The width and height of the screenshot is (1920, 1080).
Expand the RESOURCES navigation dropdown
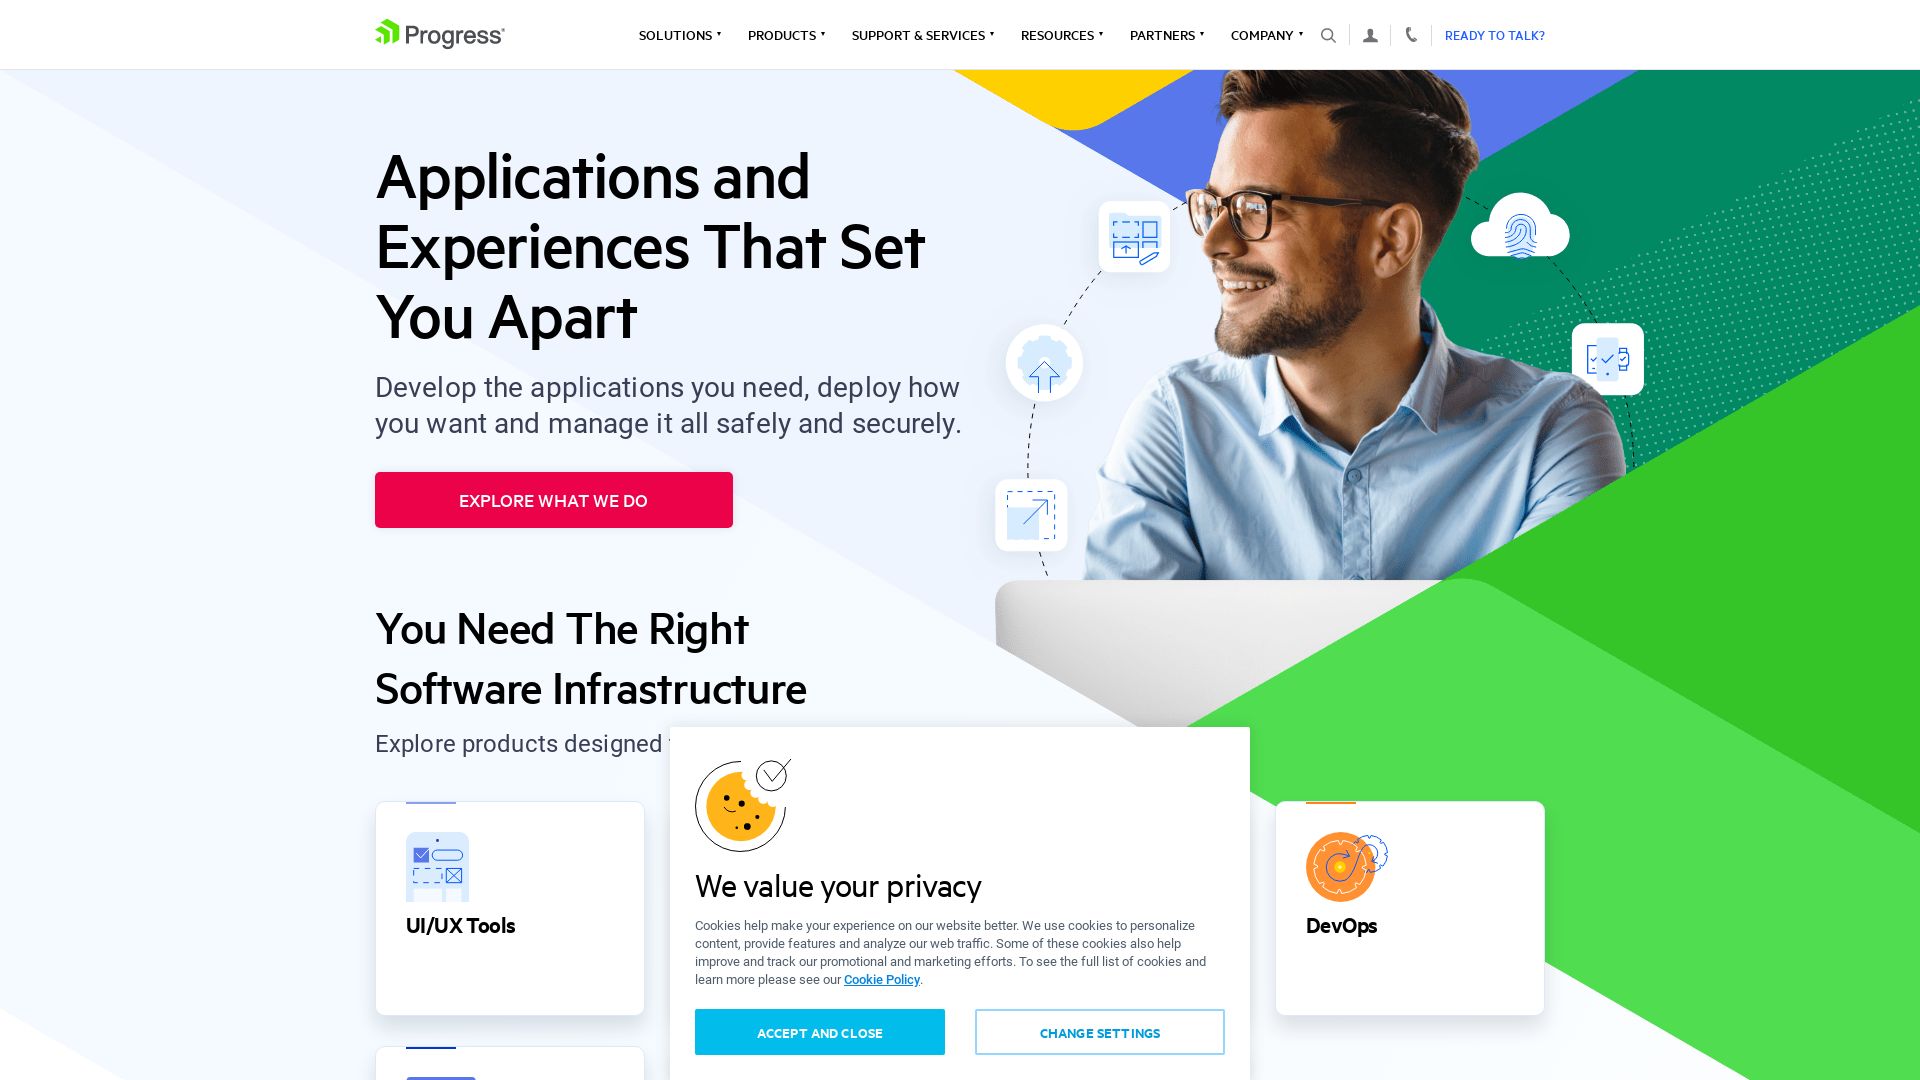pos(1059,34)
